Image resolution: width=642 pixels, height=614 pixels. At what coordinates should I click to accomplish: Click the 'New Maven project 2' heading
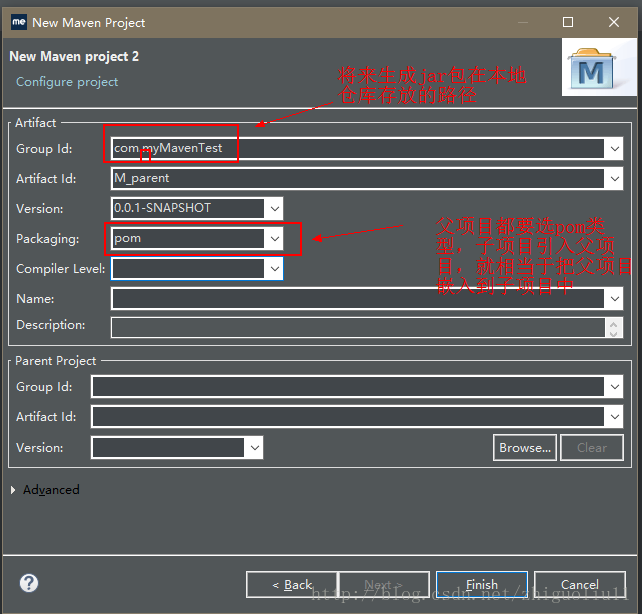click(74, 56)
